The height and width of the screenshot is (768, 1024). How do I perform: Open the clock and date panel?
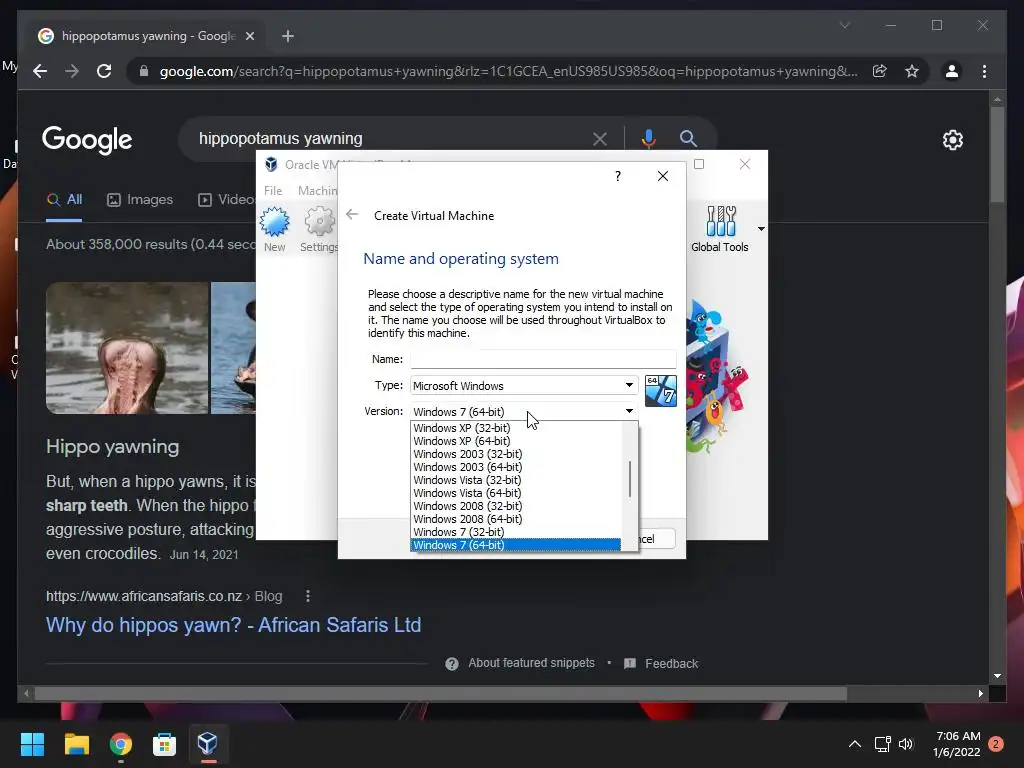click(957, 744)
